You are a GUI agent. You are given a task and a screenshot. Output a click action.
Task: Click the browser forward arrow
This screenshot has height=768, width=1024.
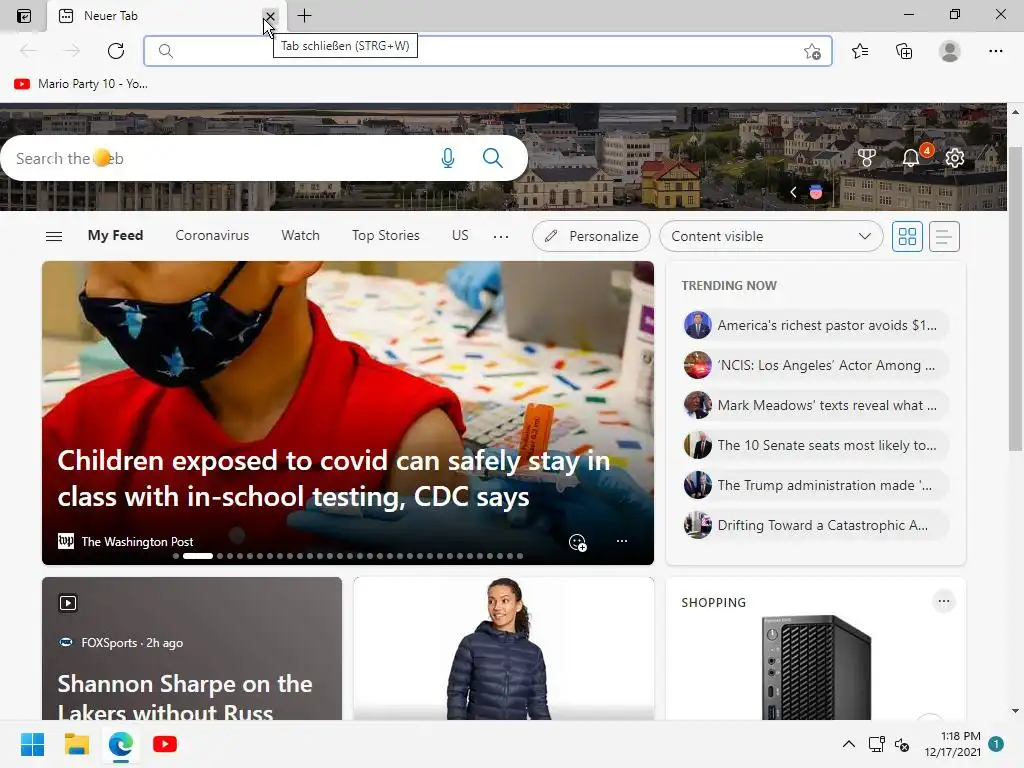tap(72, 51)
